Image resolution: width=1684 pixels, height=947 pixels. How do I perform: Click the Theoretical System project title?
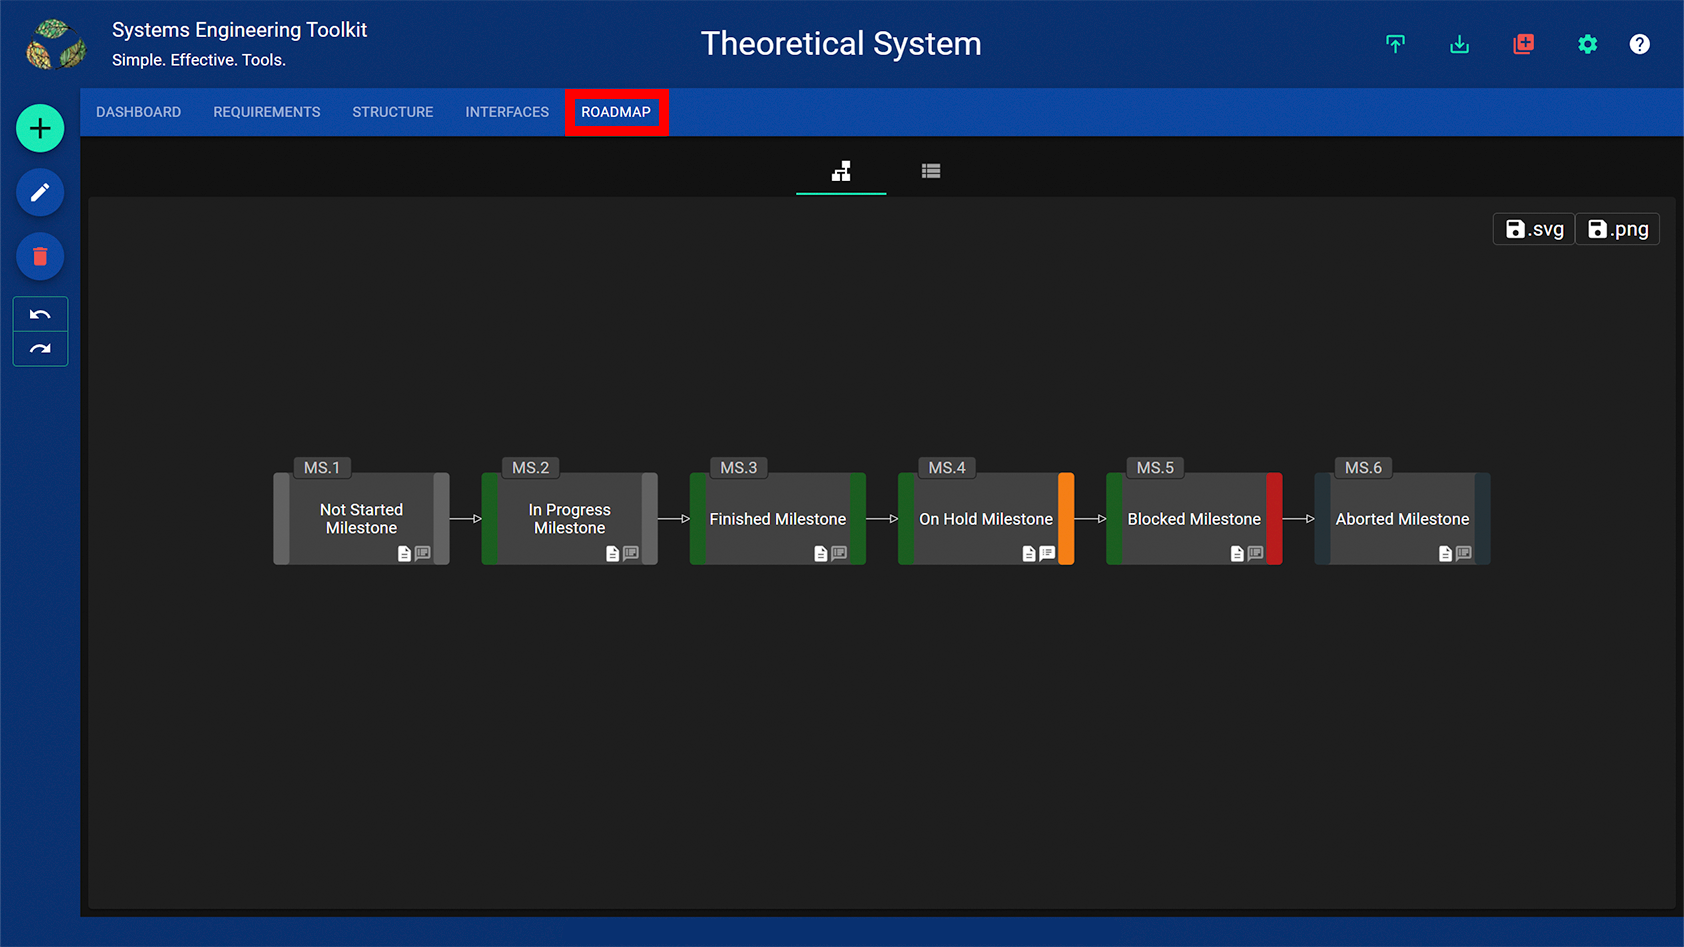pos(841,44)
